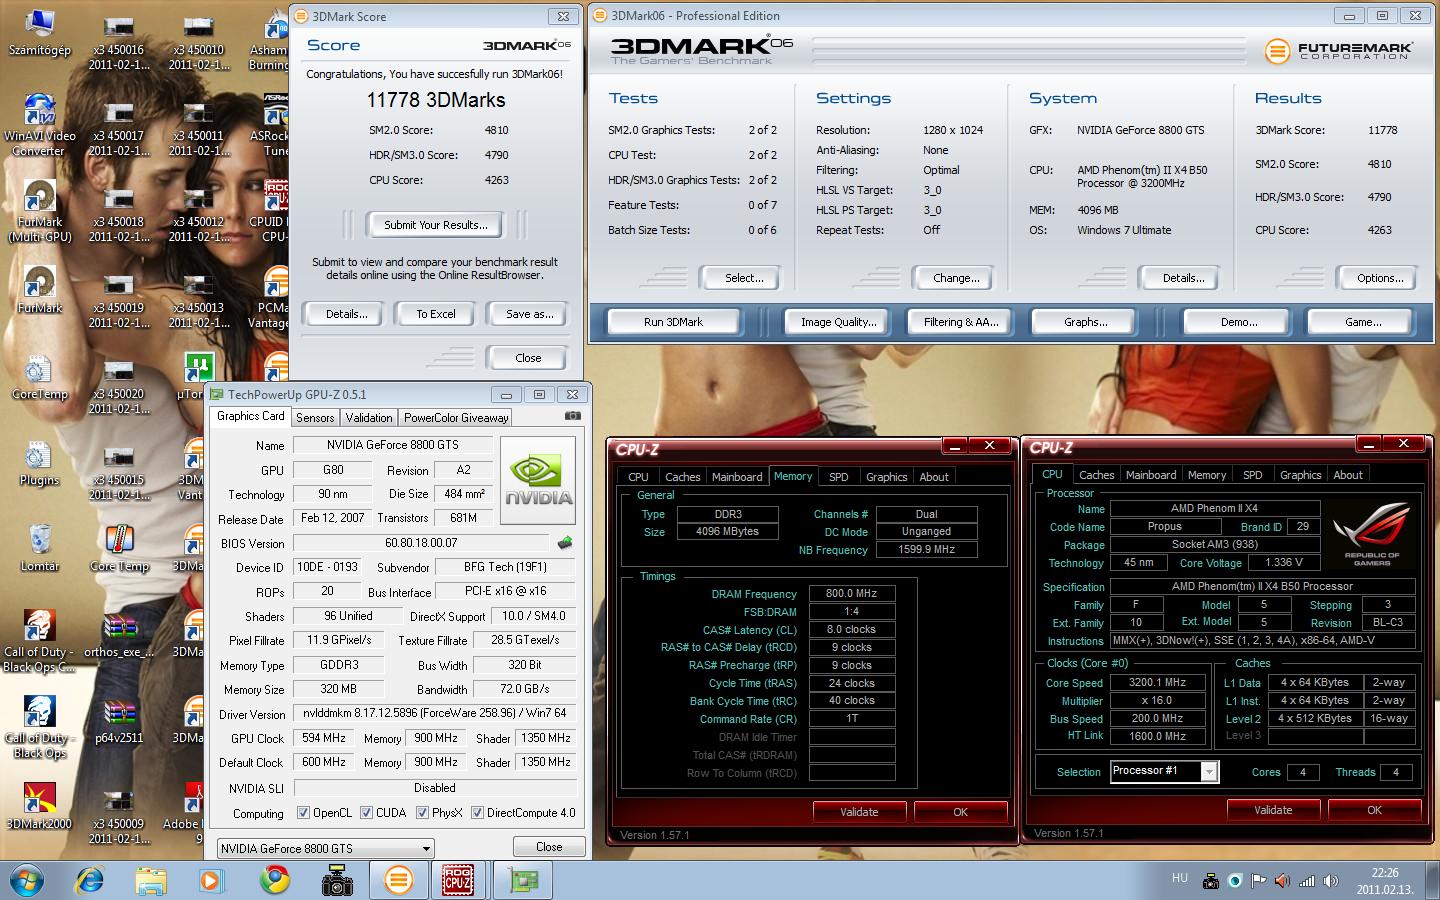Toggle the OpenCL checkbox in GPU-Z
Image resolution: width=1440 pixels, height=900 pixels.
click(303, 813)
